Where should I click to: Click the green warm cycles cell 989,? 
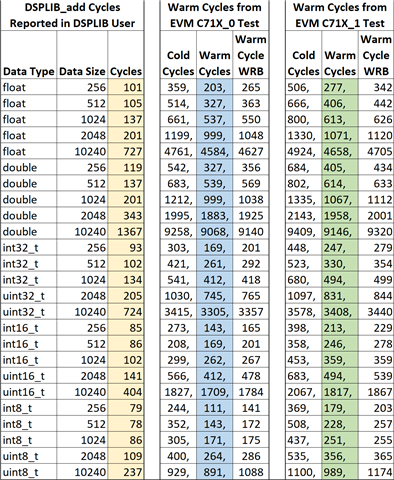(x=340, y=472)
